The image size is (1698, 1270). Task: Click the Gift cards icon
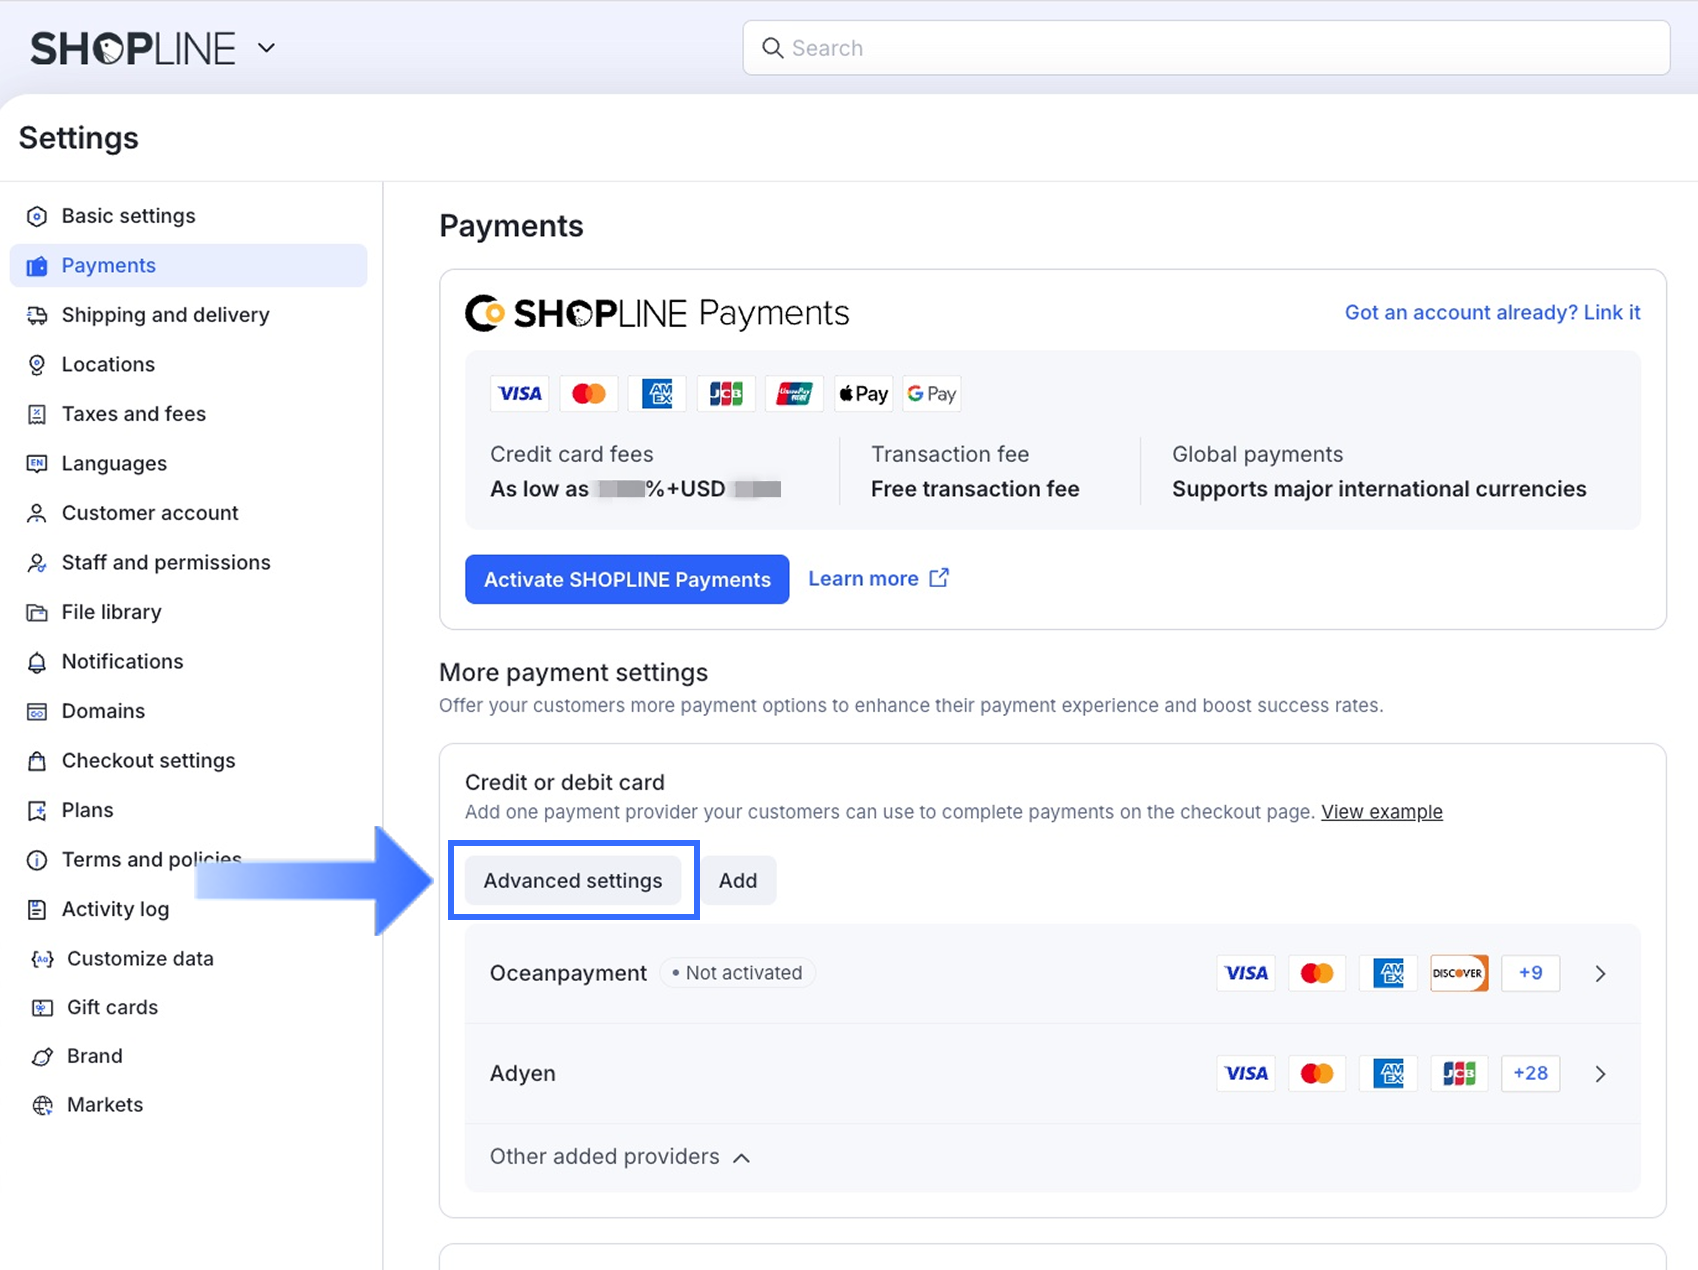[42, 1008]
